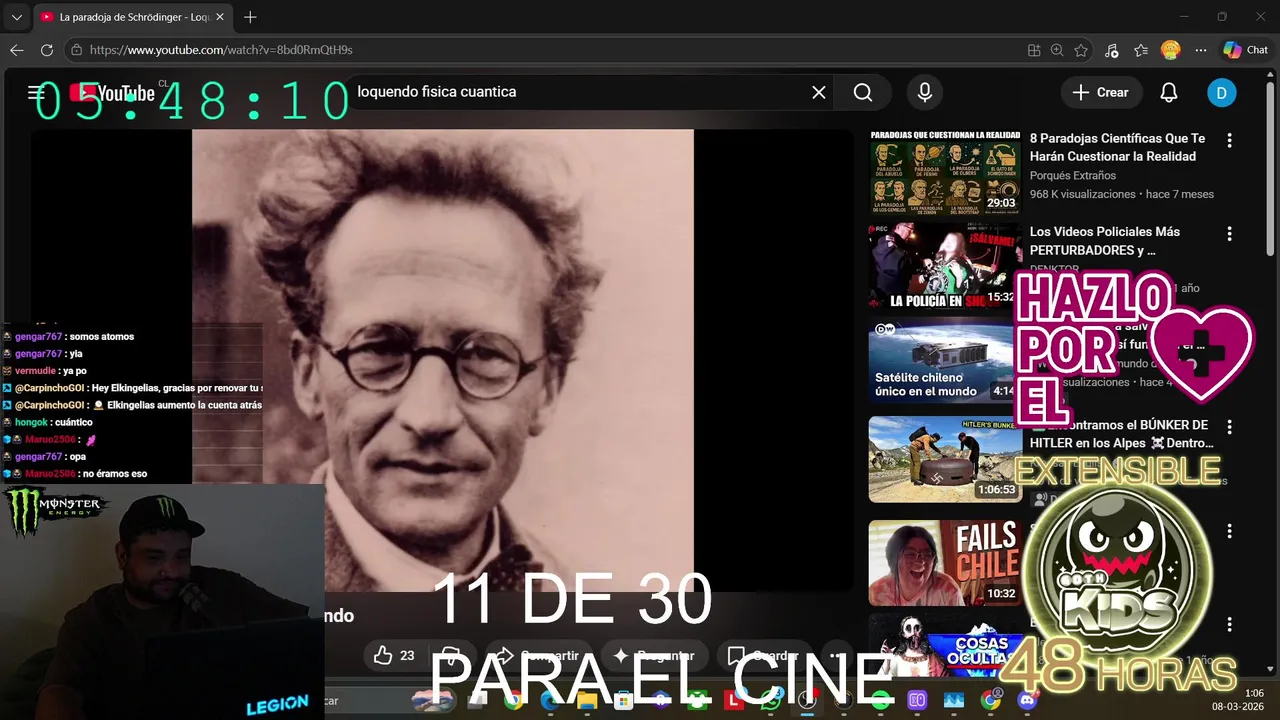Screen dimensions: 1280x720
Task: Add this page to favorites star
Action: pyautogui.click(x=1081, y=50)
